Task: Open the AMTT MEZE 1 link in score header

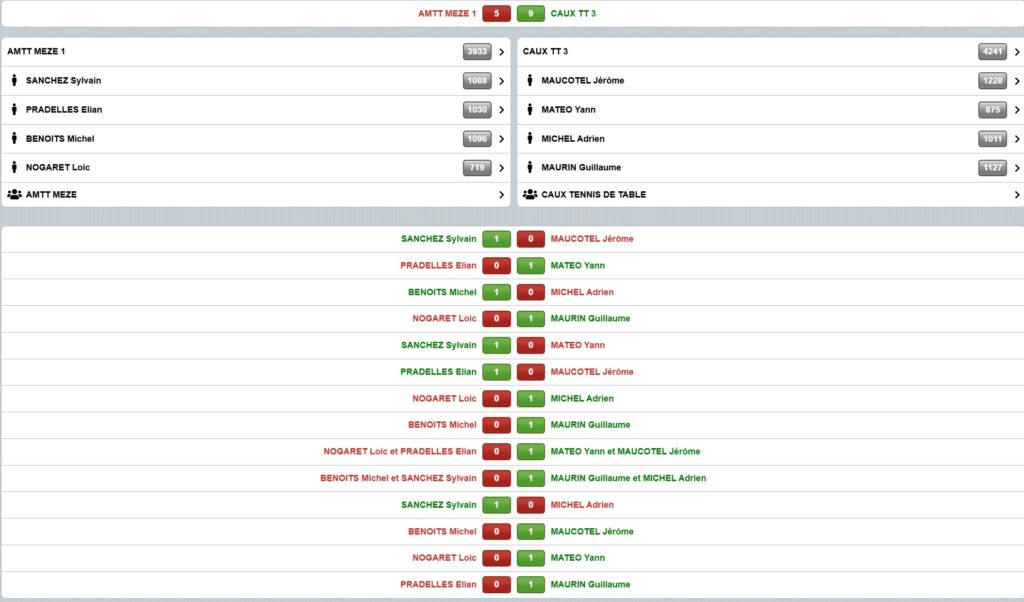Action: click(447, 14)
